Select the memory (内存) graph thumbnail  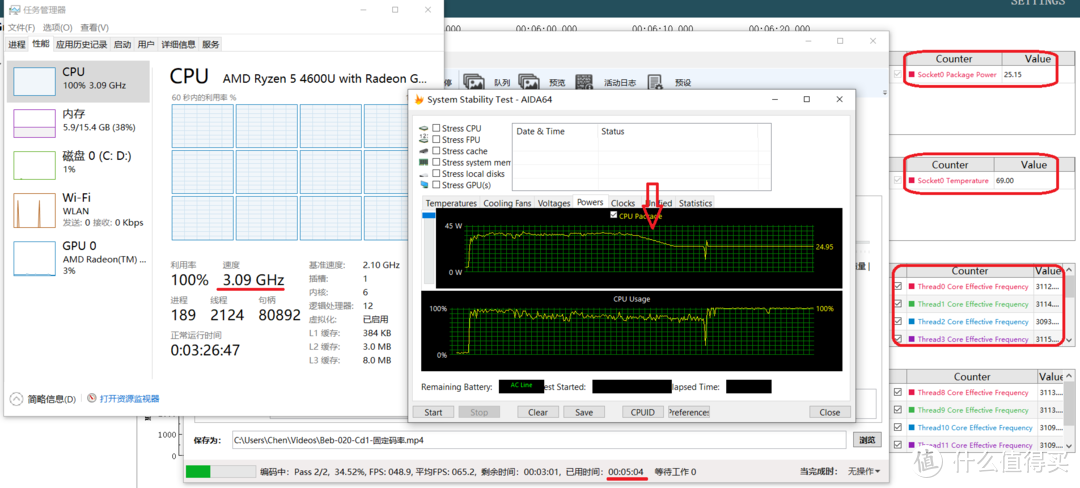pos(35,123)
